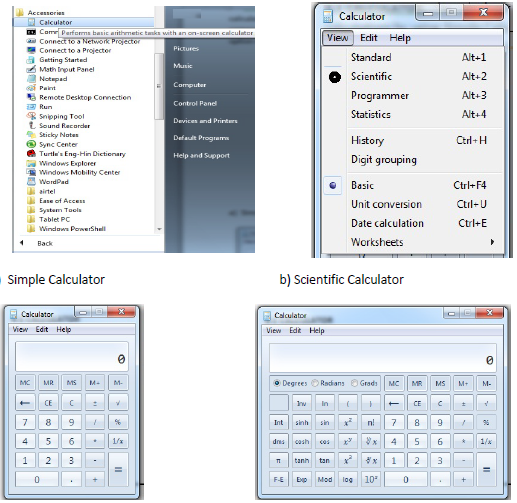The height and width of the screenshot is (503, 517).
Task: Launch Windows Explorer from Accessories
Action: tap(61, 163)
